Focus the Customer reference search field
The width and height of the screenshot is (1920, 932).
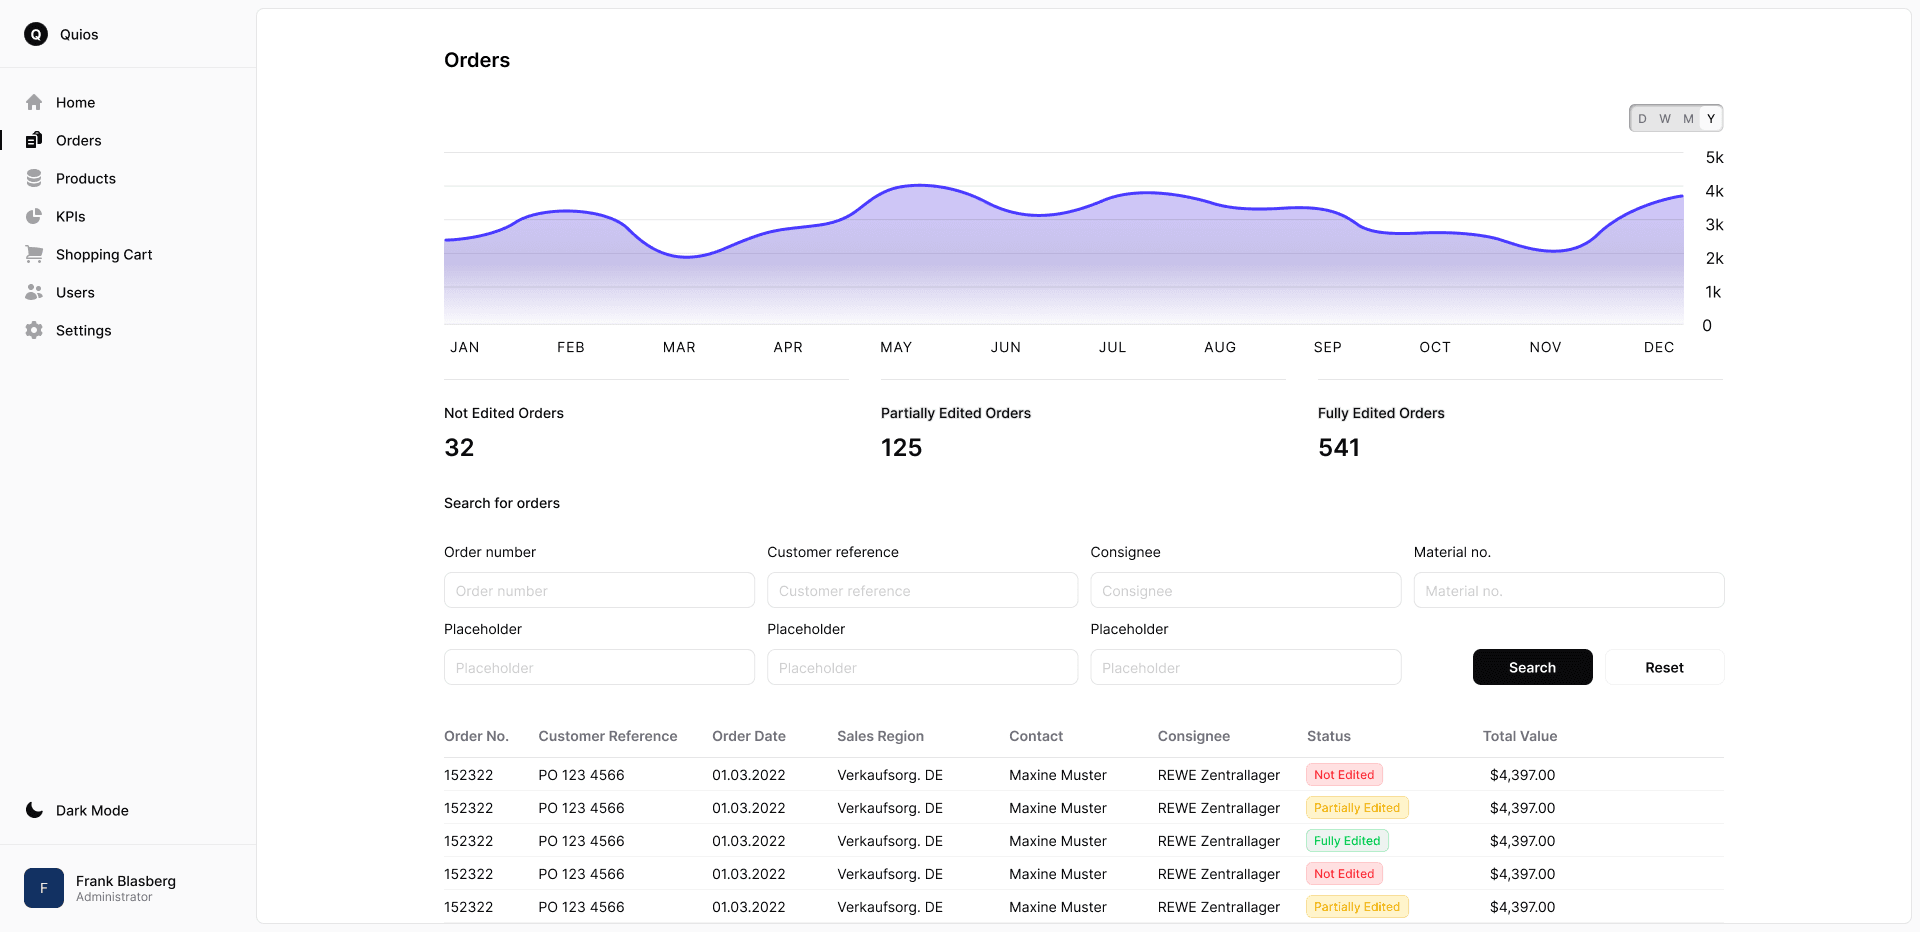click(x=921, y=590)
